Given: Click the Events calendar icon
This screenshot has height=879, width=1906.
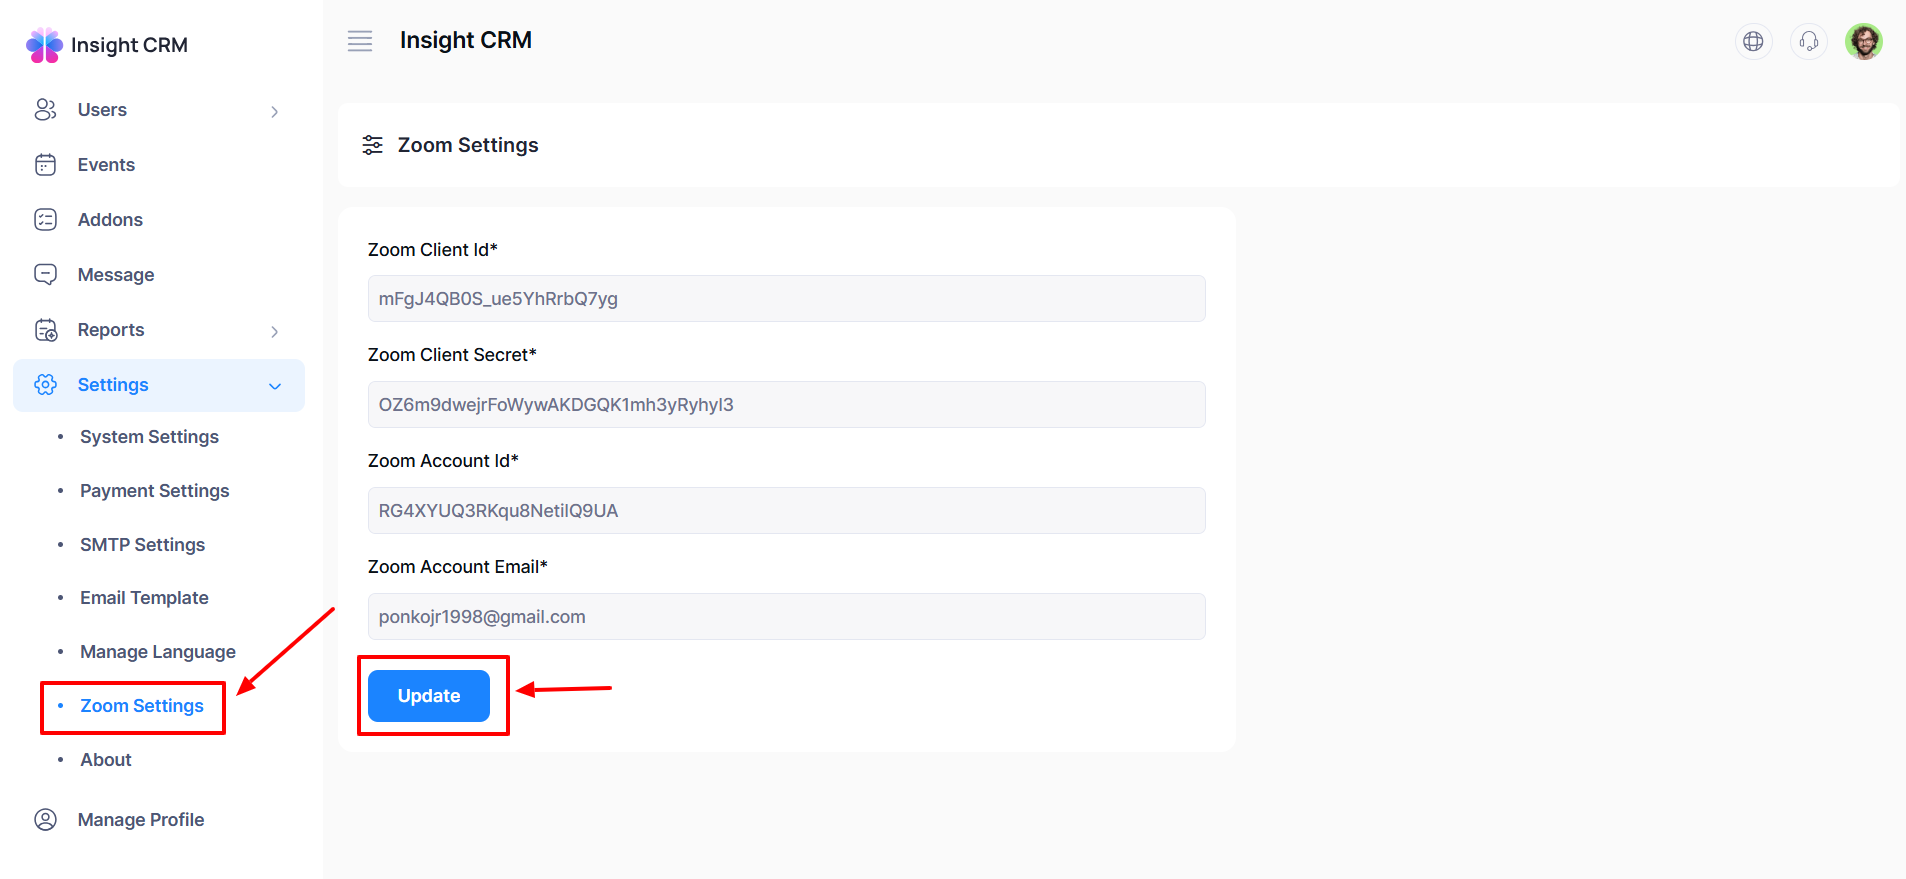Looking at the screenshot, I should pyautogui.click(x=46, y=165).
